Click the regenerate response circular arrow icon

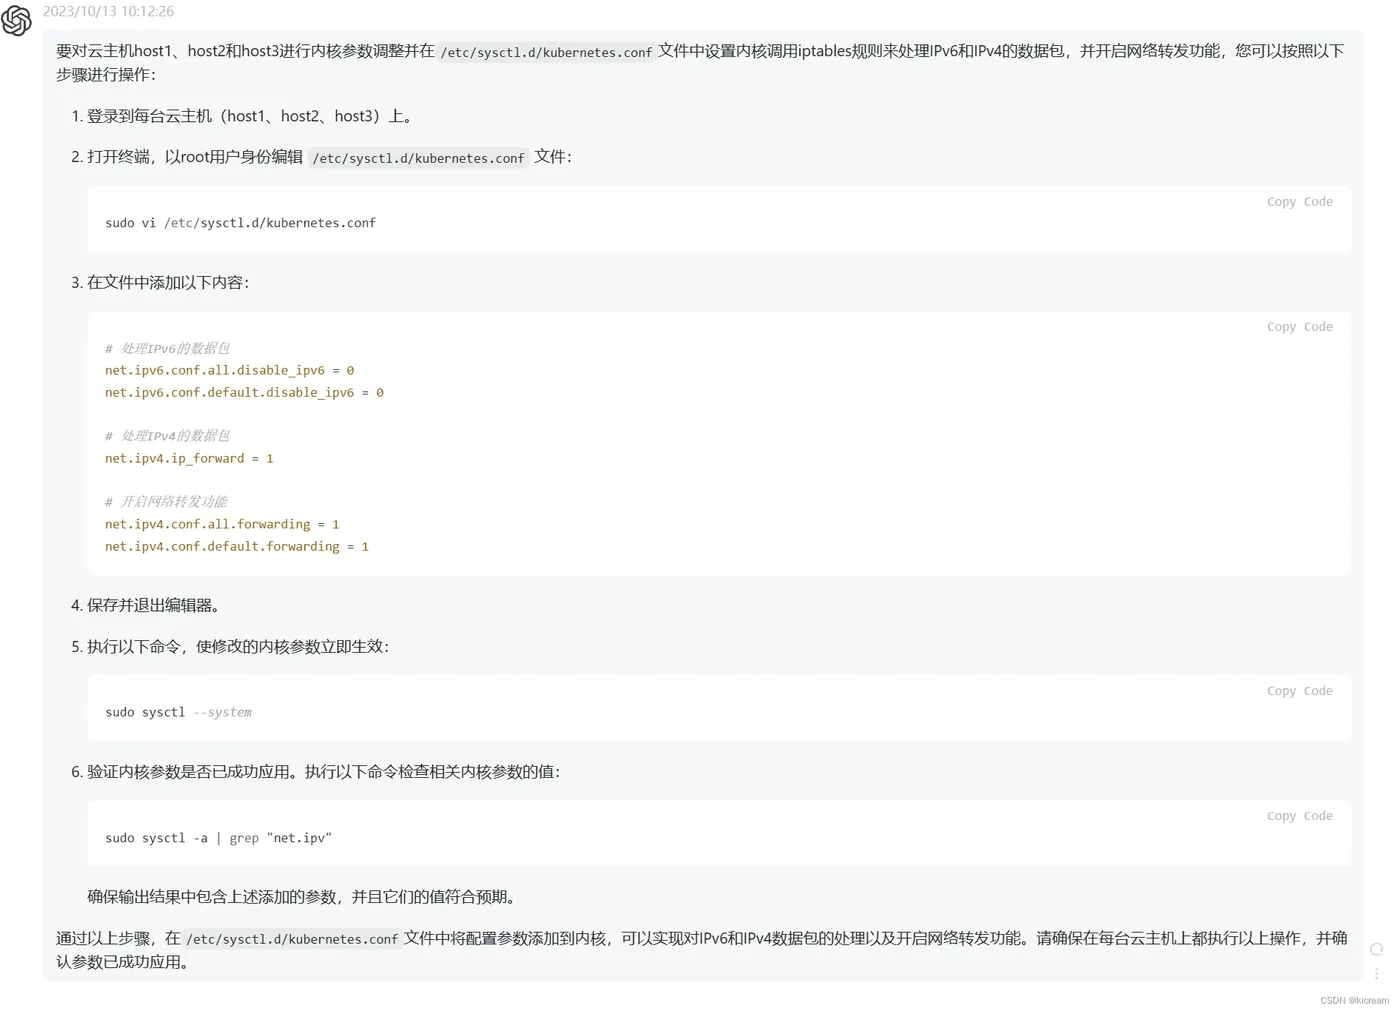tap(1376, 949)
